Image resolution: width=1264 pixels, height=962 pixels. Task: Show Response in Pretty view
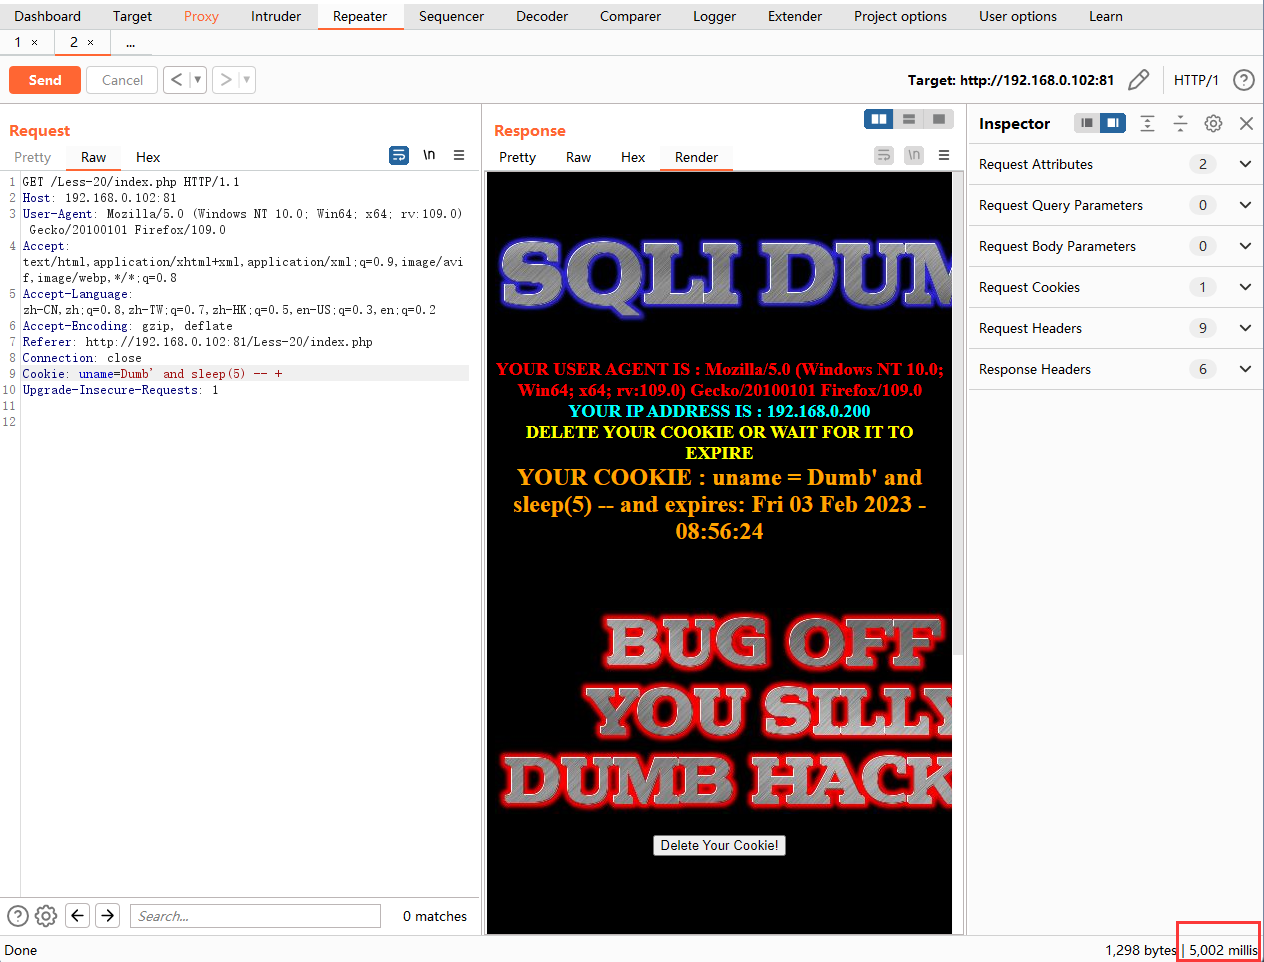pos(517,157)
